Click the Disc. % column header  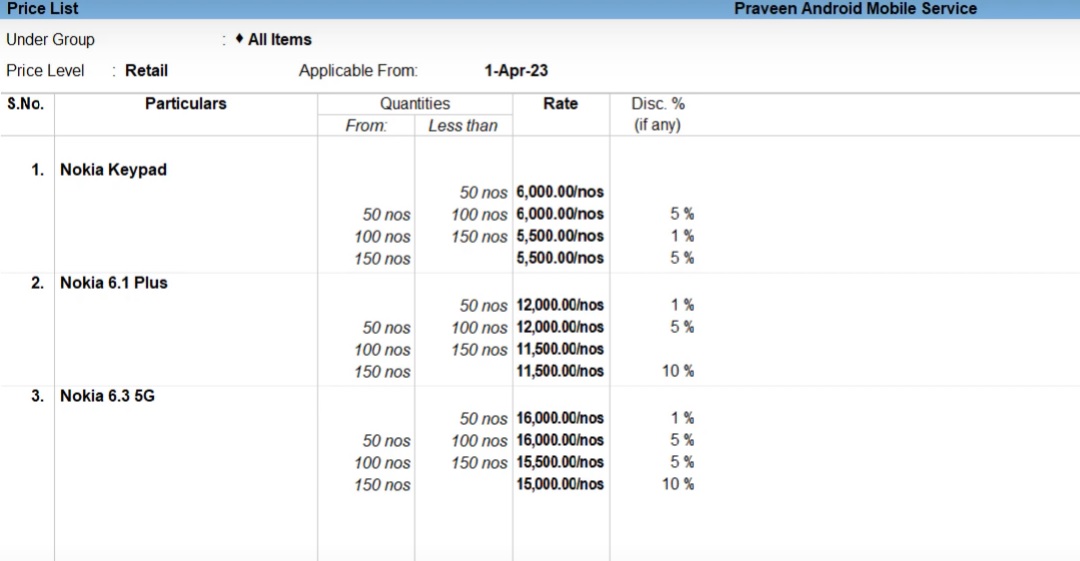point(658,103)
